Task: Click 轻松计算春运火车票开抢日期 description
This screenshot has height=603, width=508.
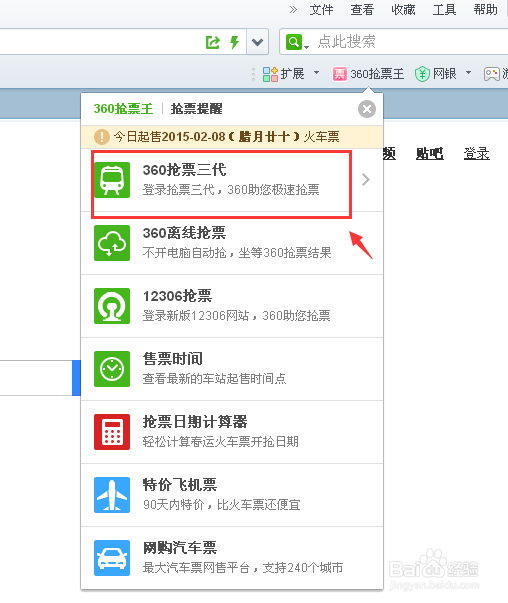Action: [221, 442]
